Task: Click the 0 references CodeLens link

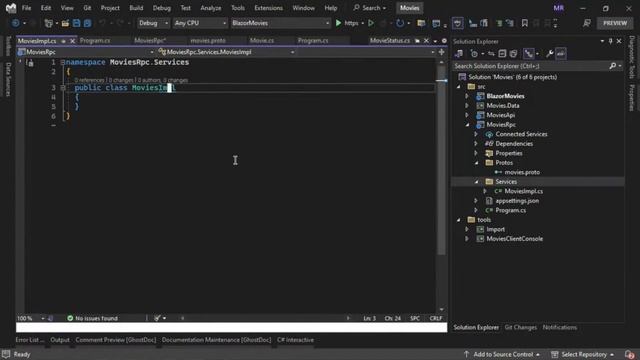Action: tap(89, 80)
